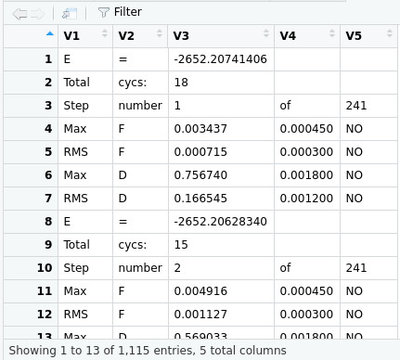Select the 'Max' cell in row 6
This screenshot has width=400, height=360.
click(x=85, y=175)
